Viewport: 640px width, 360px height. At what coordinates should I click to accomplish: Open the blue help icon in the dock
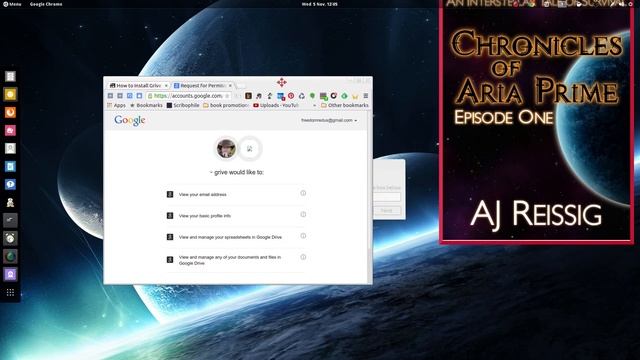(10, 184)
